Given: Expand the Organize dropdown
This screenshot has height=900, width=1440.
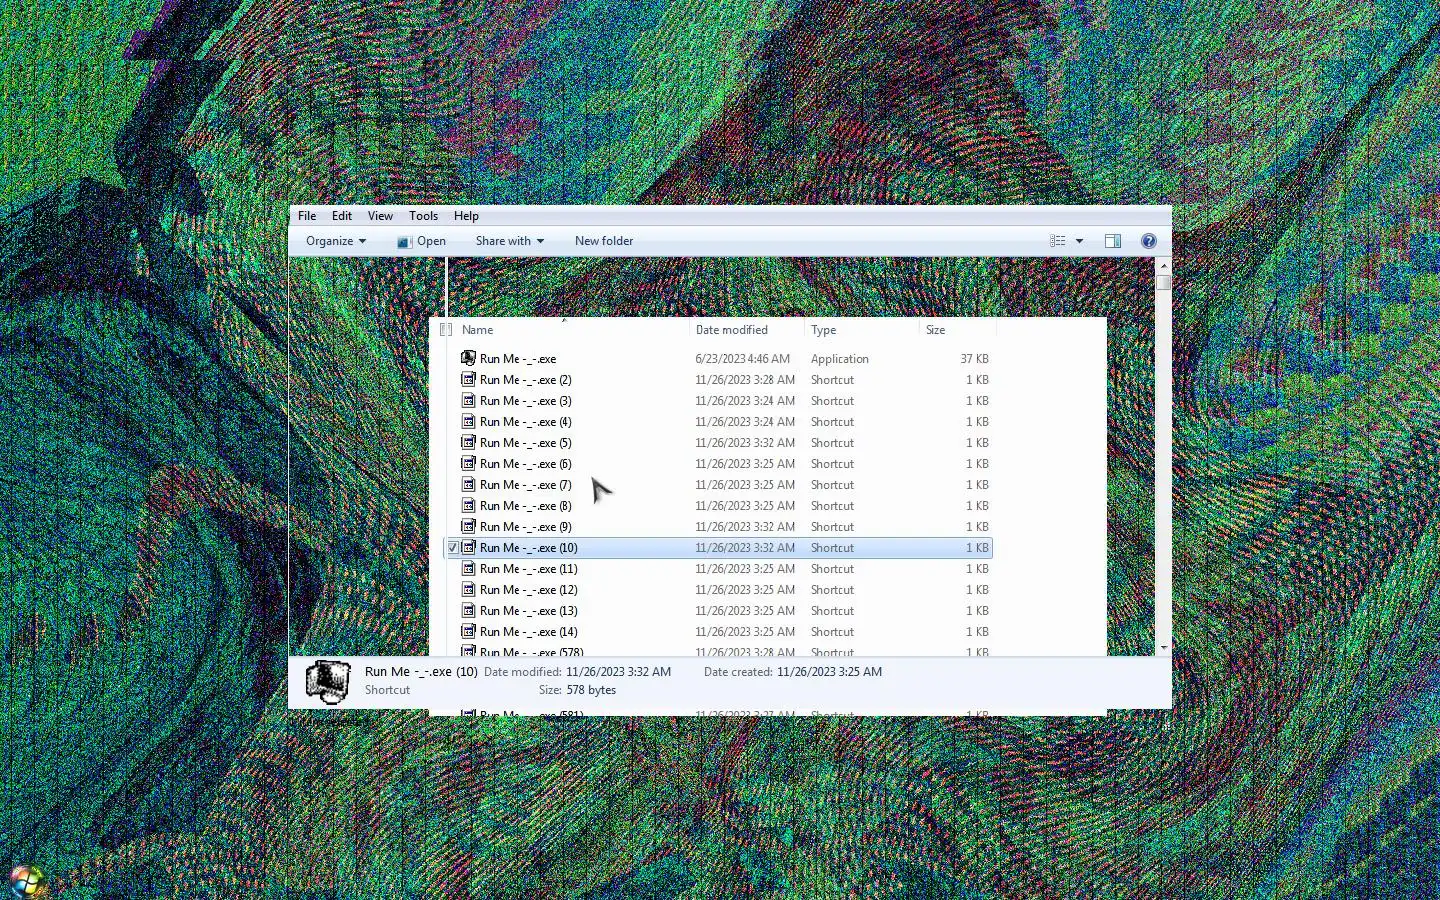Looking at the screenshot, I should point(336,241).
